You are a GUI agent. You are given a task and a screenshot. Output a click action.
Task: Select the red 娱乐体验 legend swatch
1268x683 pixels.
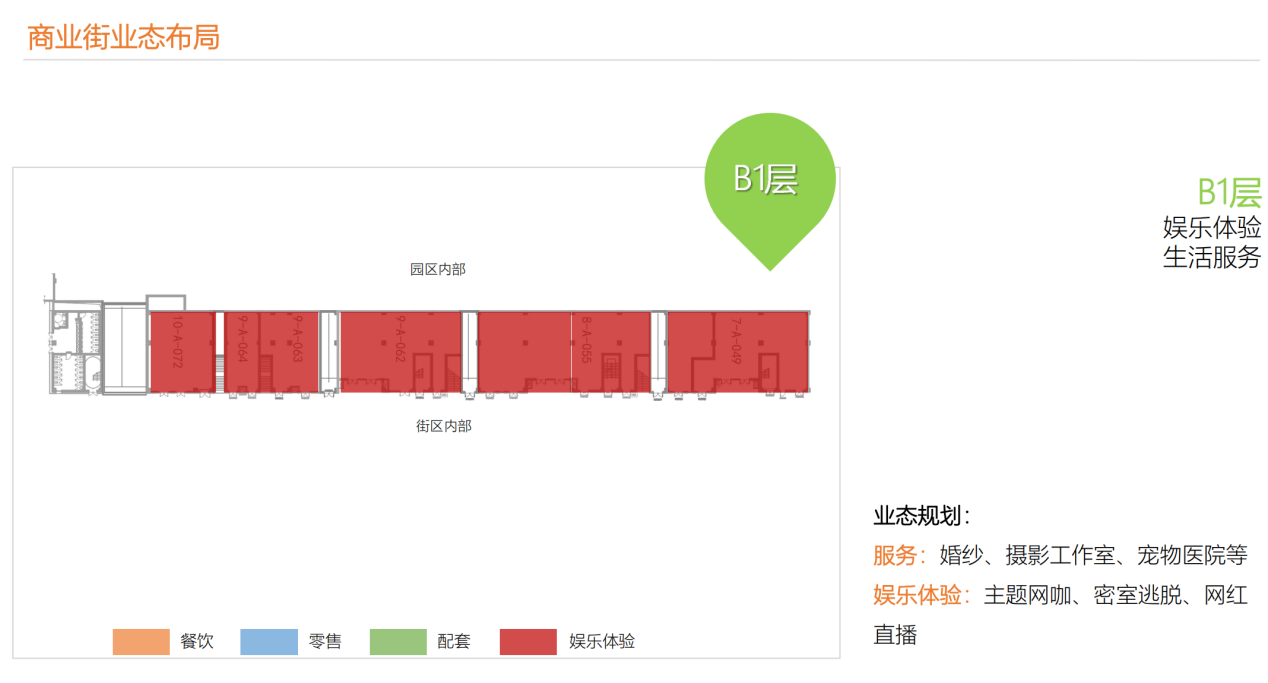tap(528, 642)
